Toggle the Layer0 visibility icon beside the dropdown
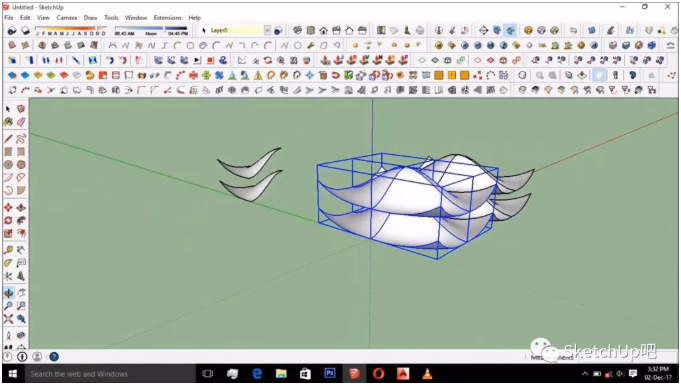The width and height of the screenshot is (681, 384). pos(278,30)
